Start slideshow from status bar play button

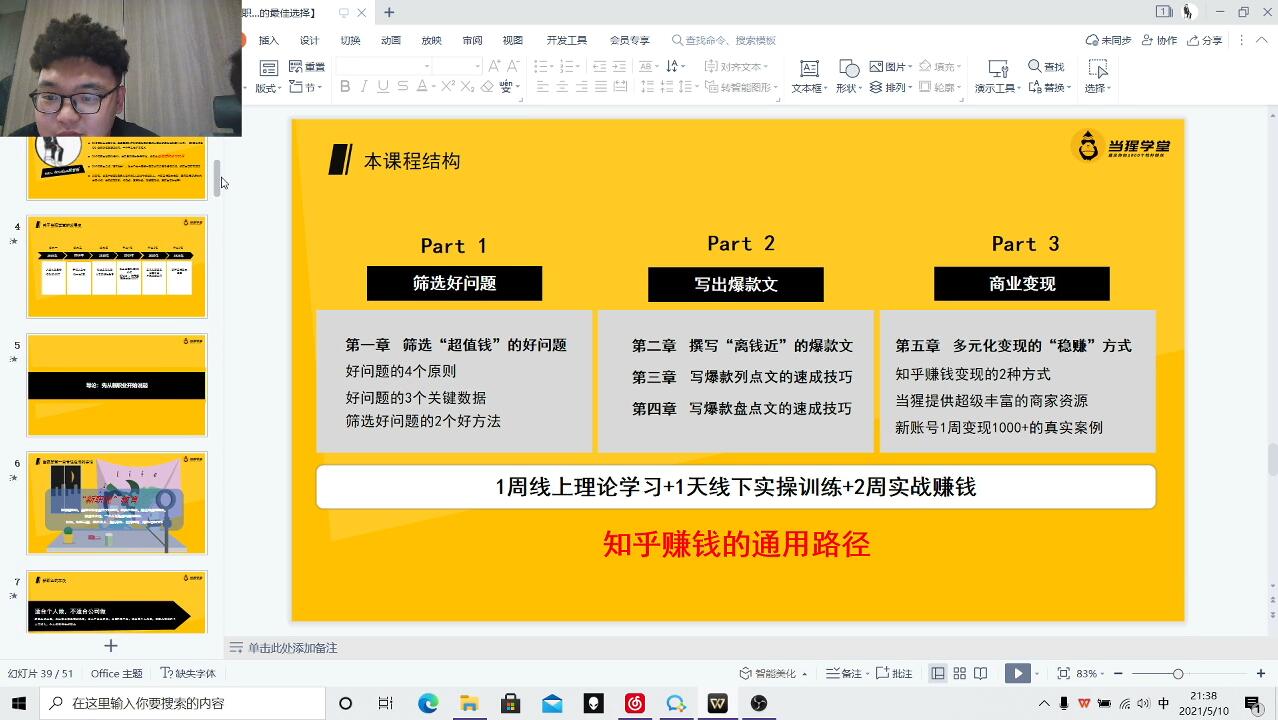[x=1017, y=673]
